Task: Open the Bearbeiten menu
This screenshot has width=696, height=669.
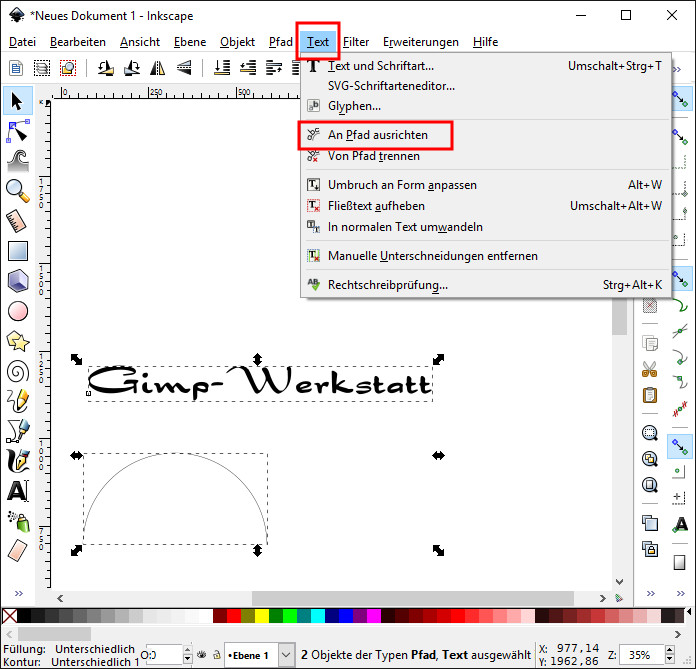Action: point(78,42)
